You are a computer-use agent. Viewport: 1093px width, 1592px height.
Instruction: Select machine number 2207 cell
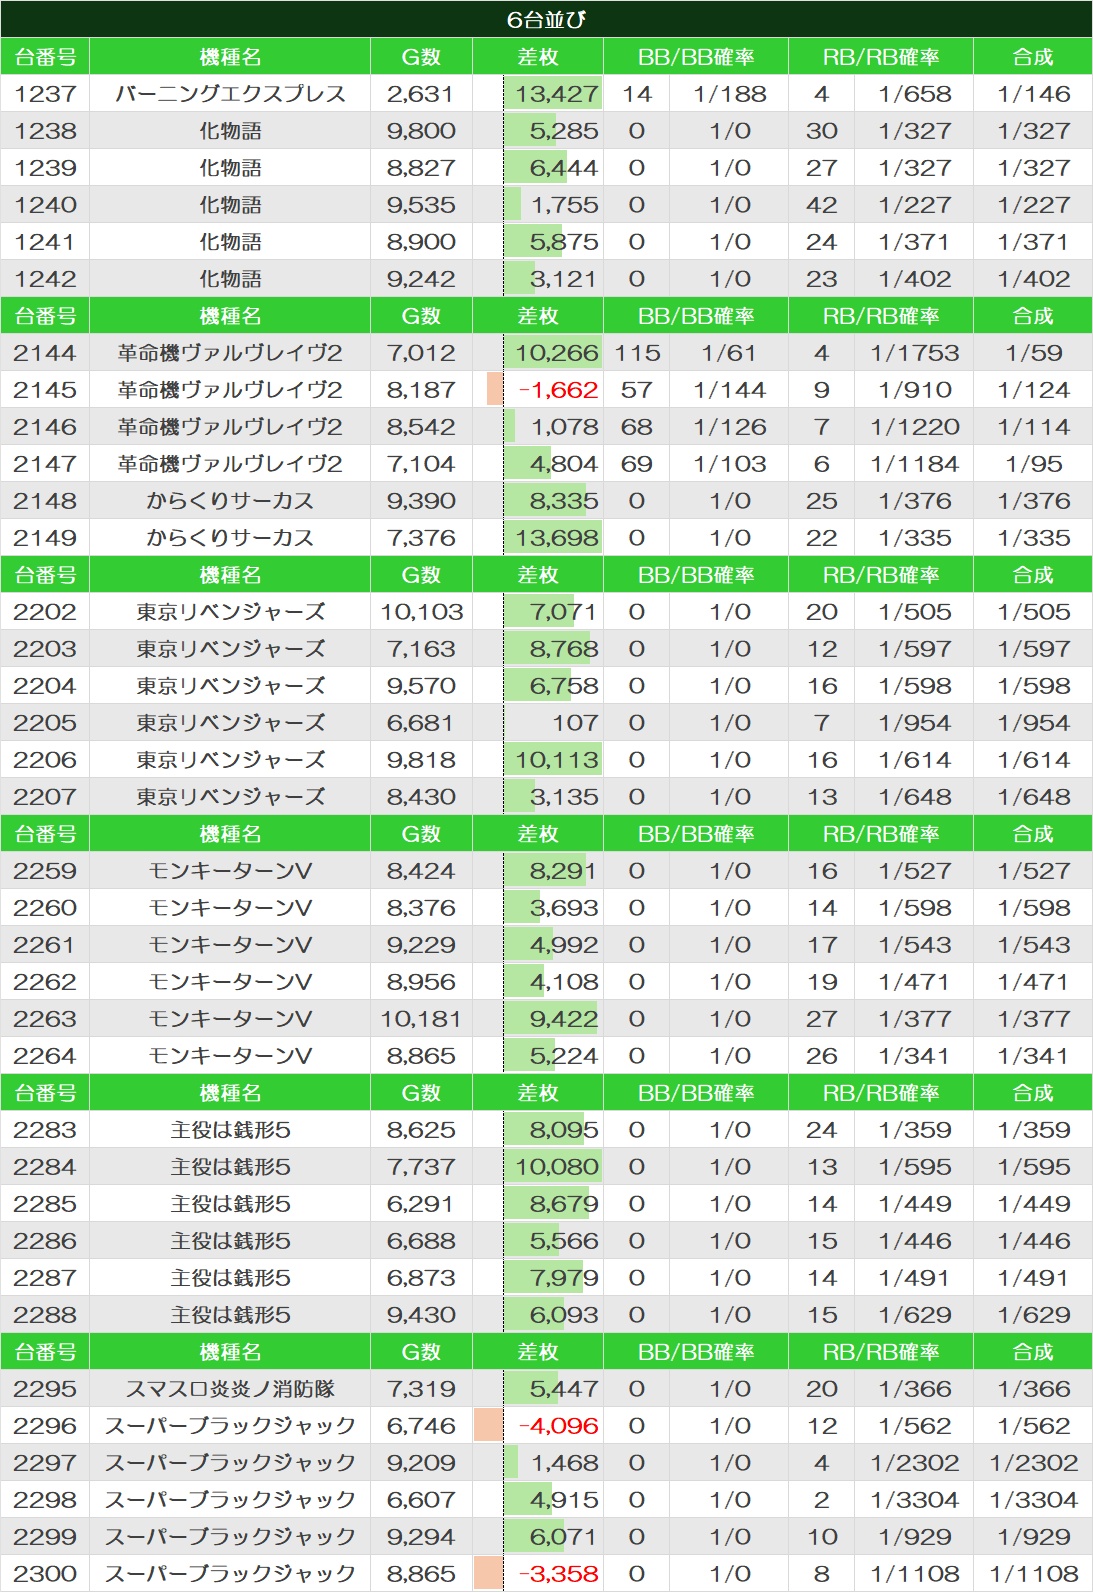[x=45, y=797]
